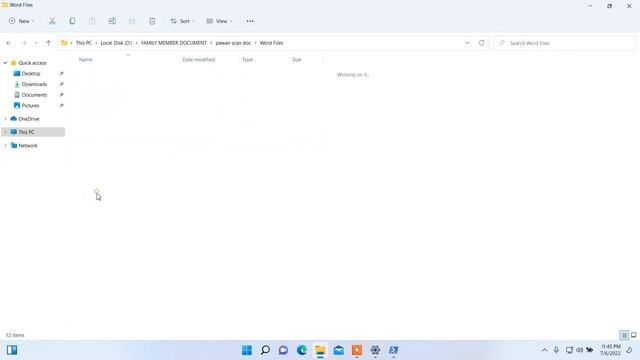Open the Widgets panel on taskbar
Screen dimensions: 640x360
coord(12,350)
